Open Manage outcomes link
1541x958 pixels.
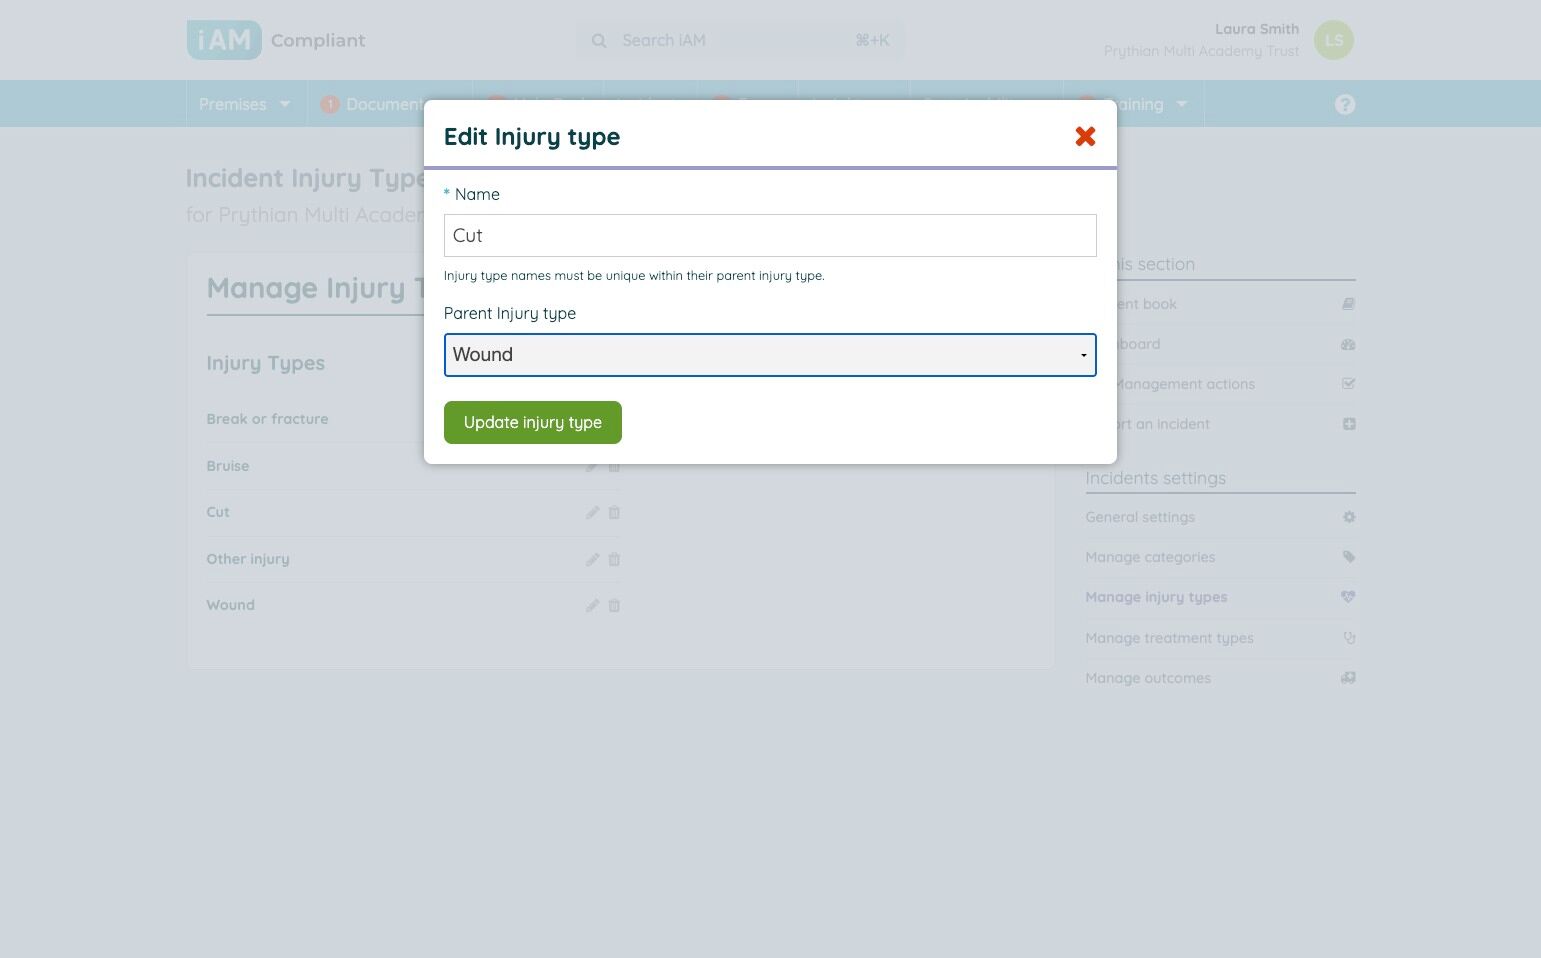point(1148,678)
